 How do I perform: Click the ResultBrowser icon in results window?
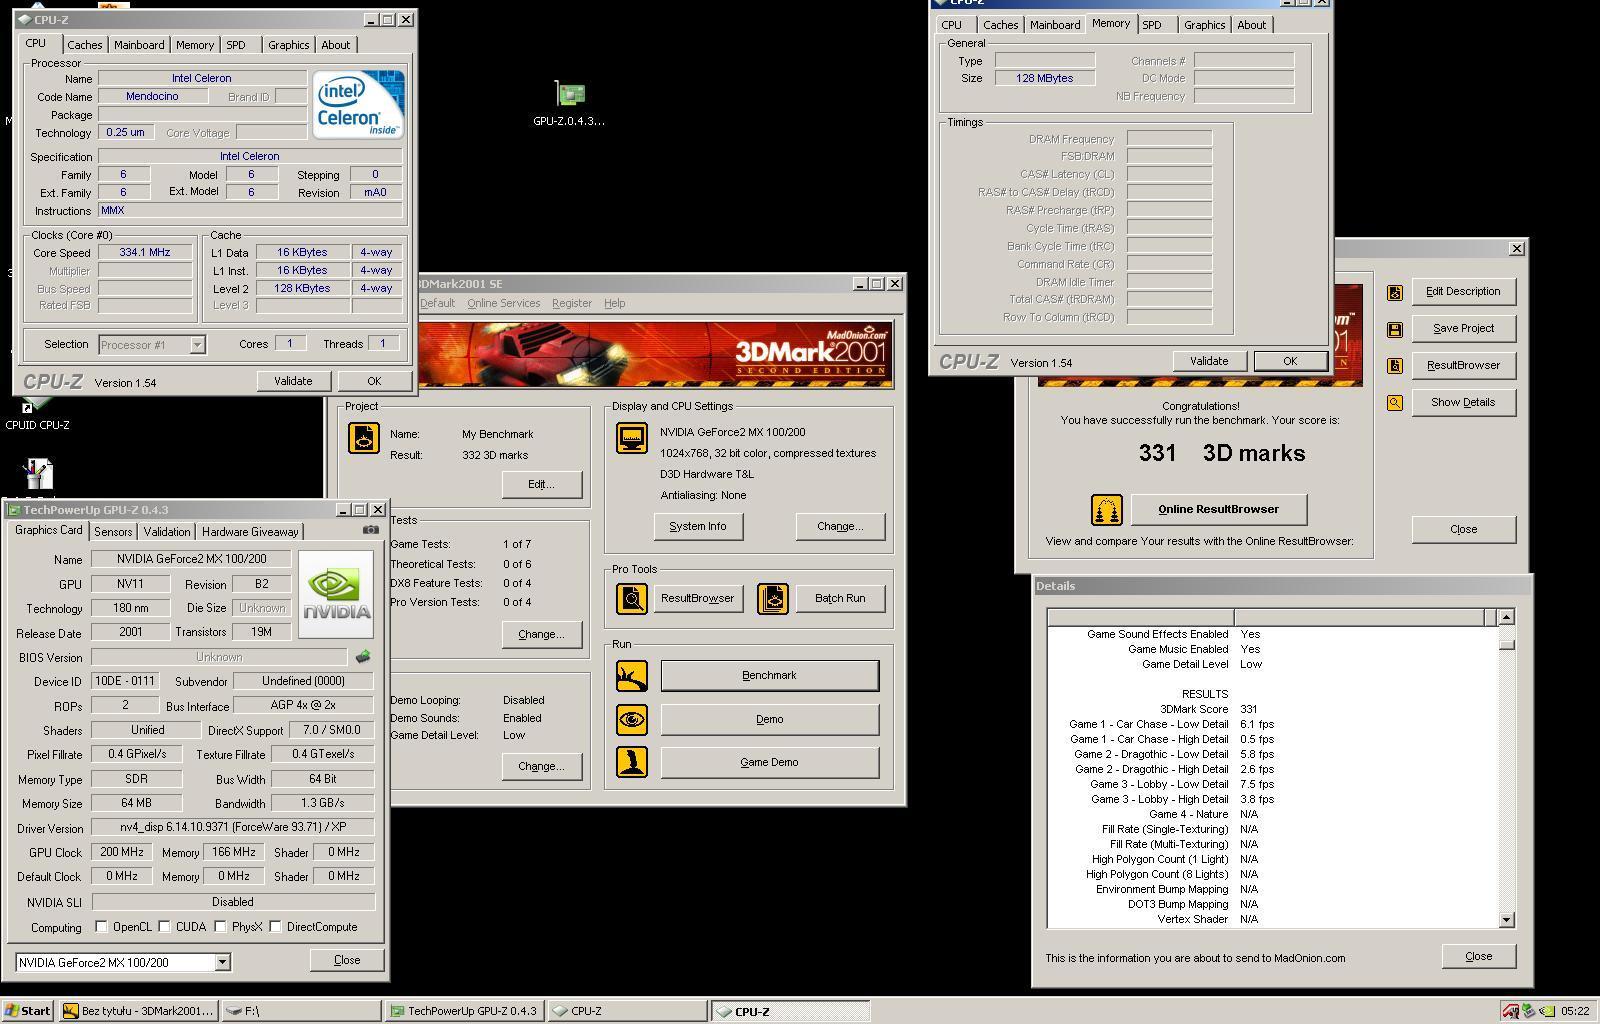pos(1395,366)
